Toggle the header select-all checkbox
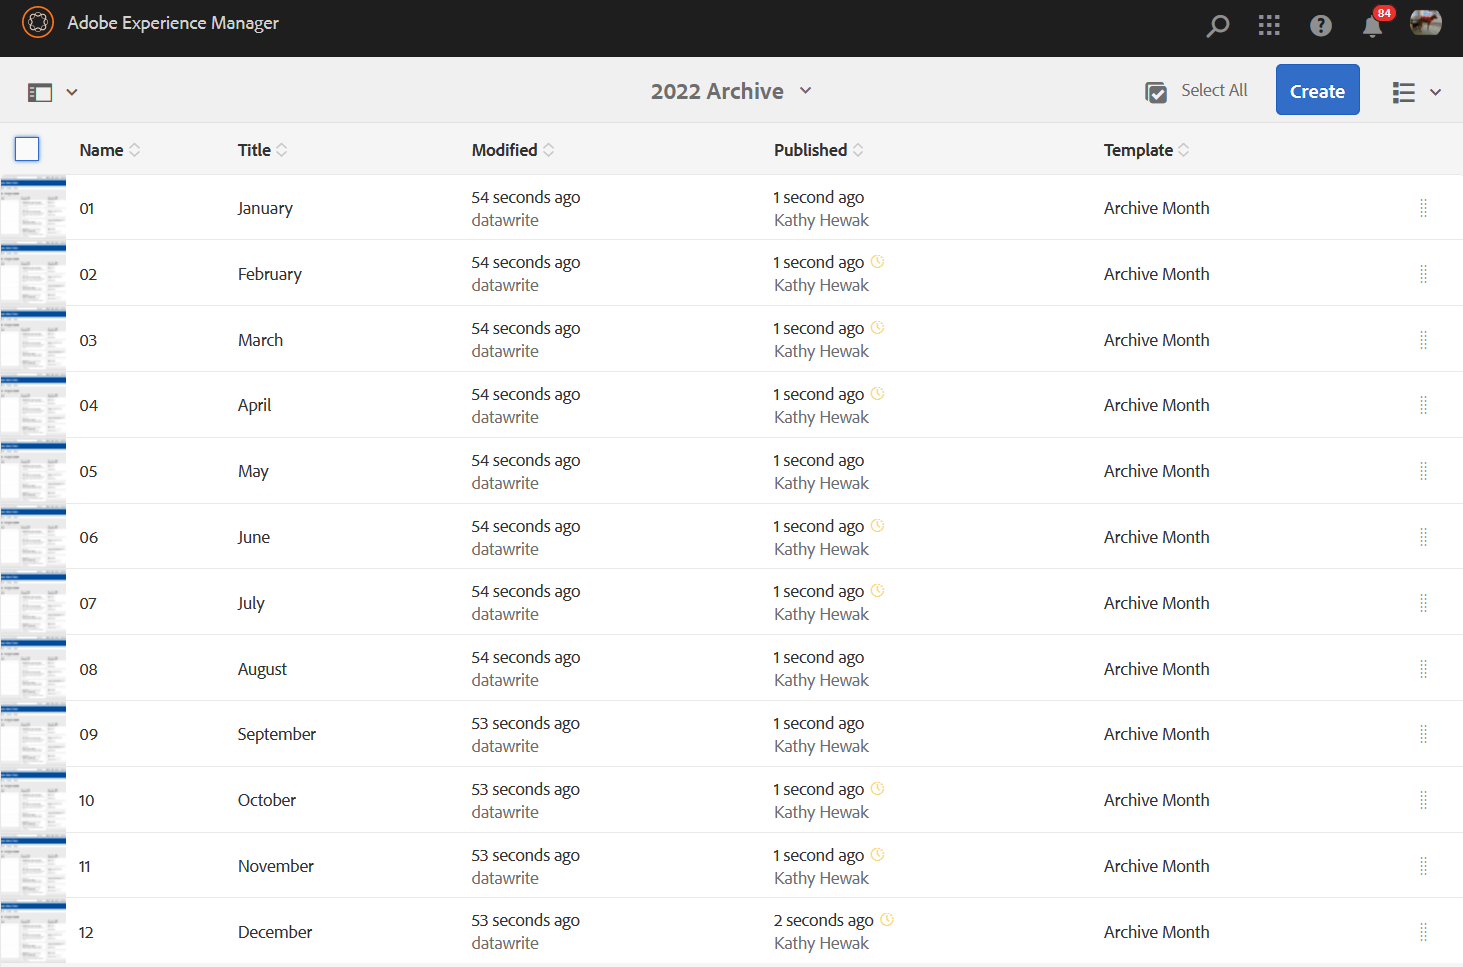The height and width of the screenshot is (967, 1463). point(27,149)
